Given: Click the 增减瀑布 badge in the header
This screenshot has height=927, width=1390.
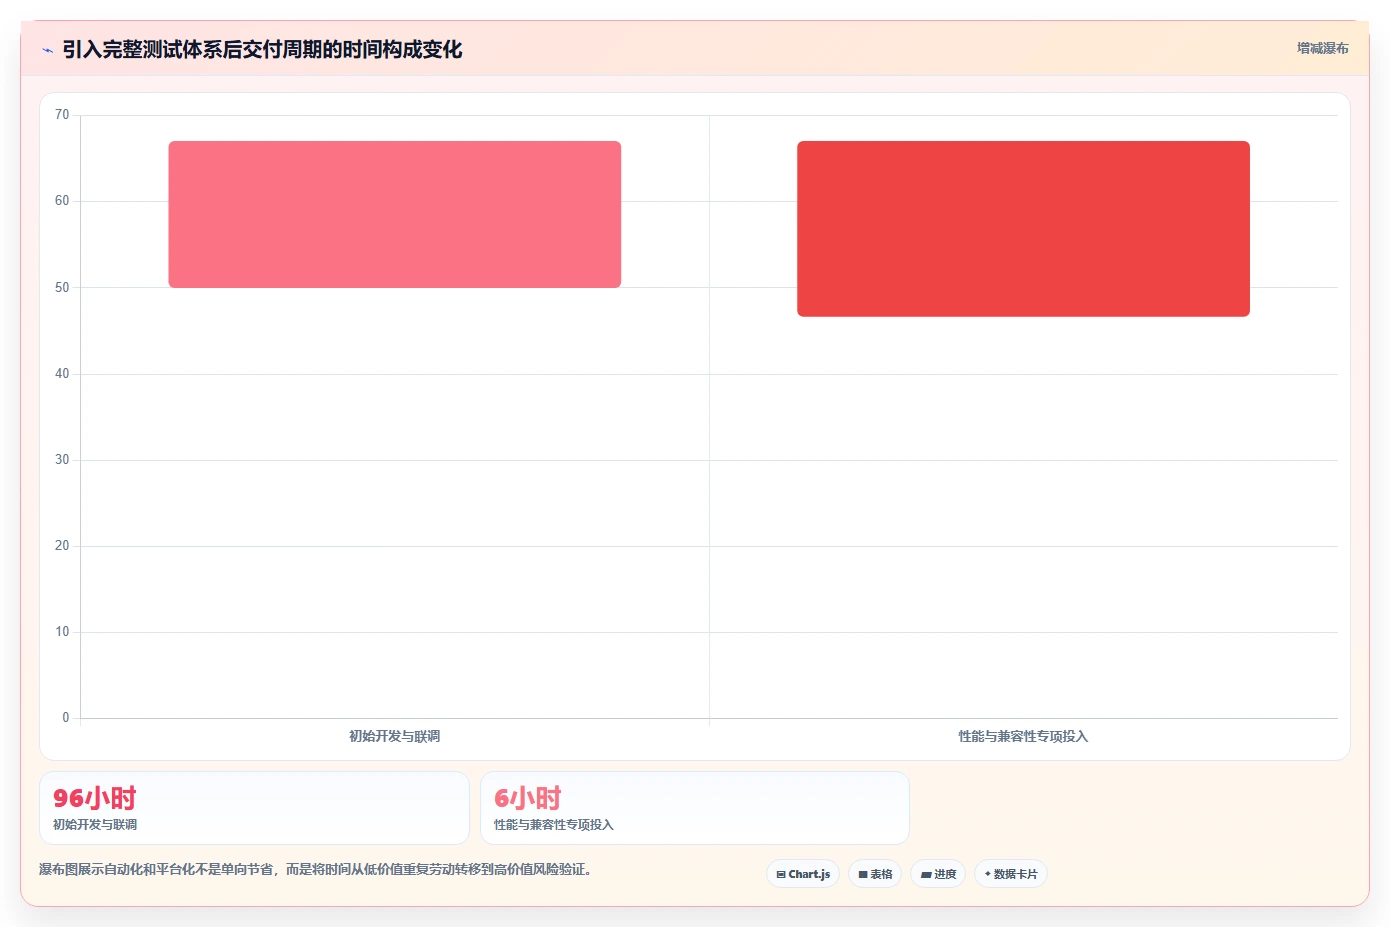Looking at the screenshot, I should [x=1322, y=48].
